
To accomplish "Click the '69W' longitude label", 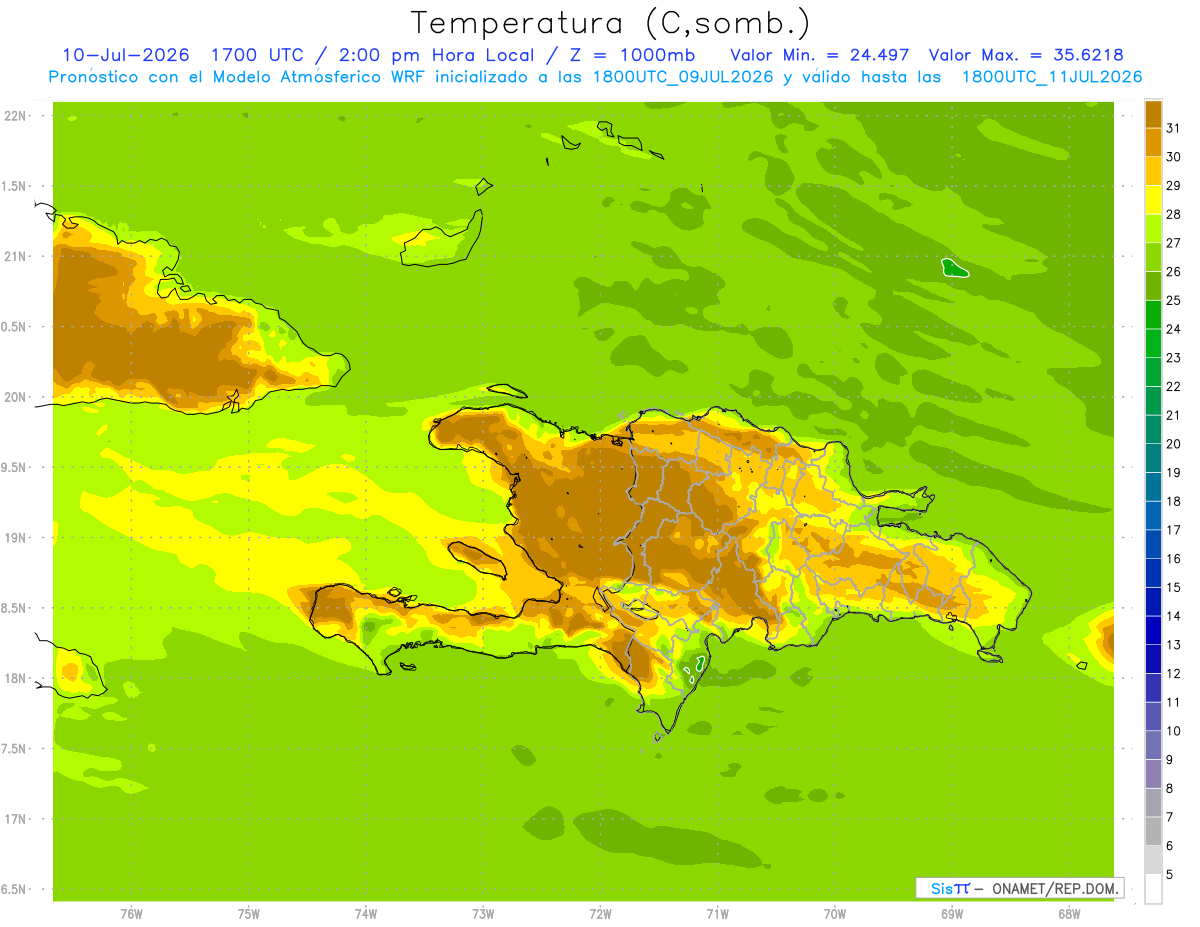I will [x=951, y=914].
